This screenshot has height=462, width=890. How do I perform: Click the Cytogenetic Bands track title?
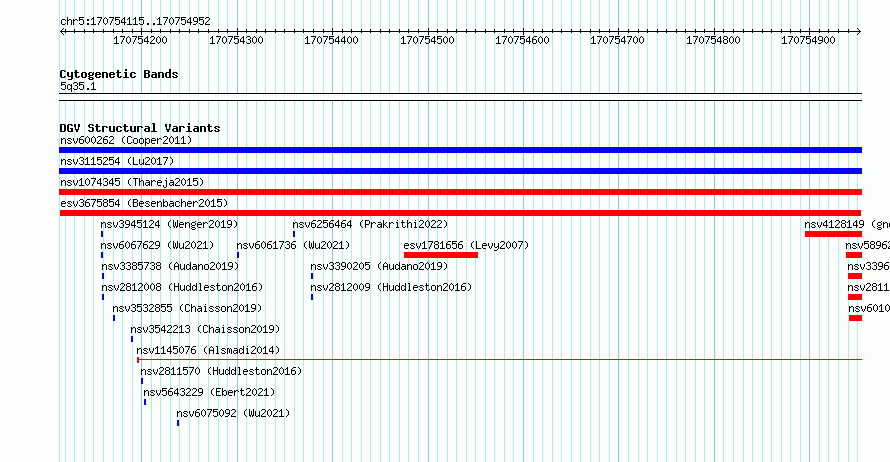pos(119,74)
